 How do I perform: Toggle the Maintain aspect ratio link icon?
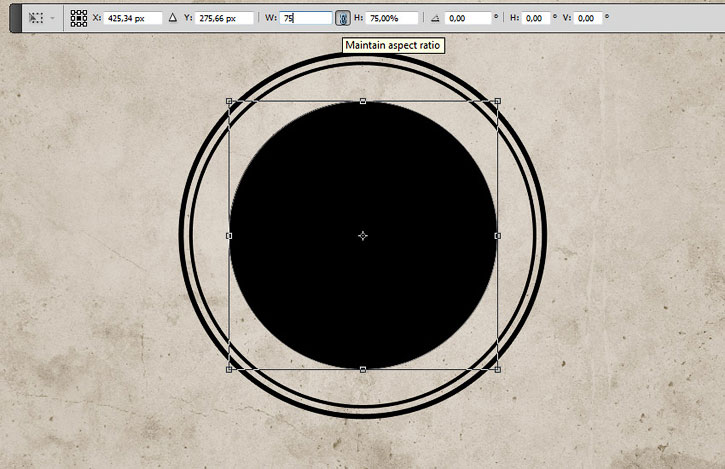[343, 18]
